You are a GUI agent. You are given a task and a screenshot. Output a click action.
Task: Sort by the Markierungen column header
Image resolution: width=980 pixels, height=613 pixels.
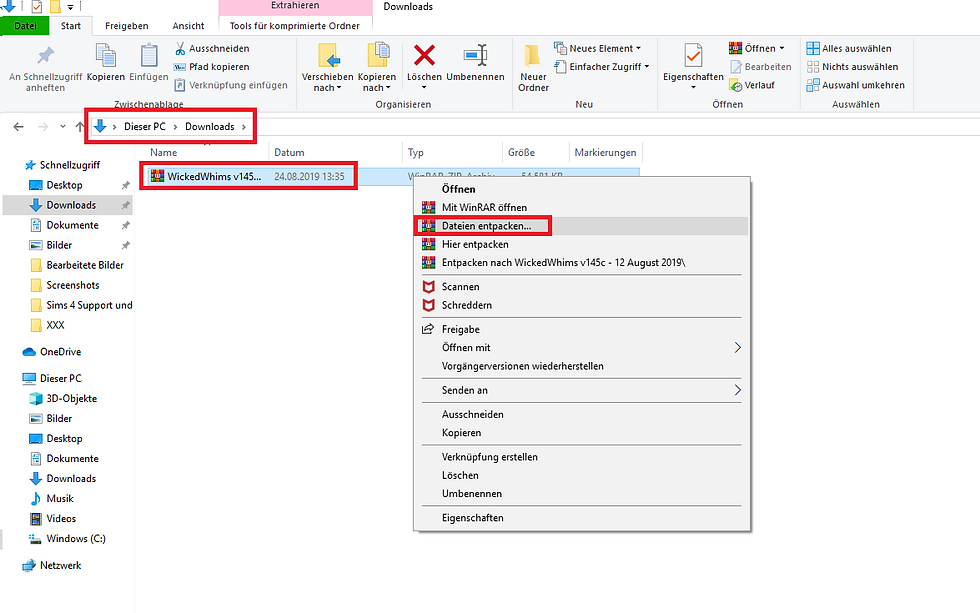click(606, 152)
